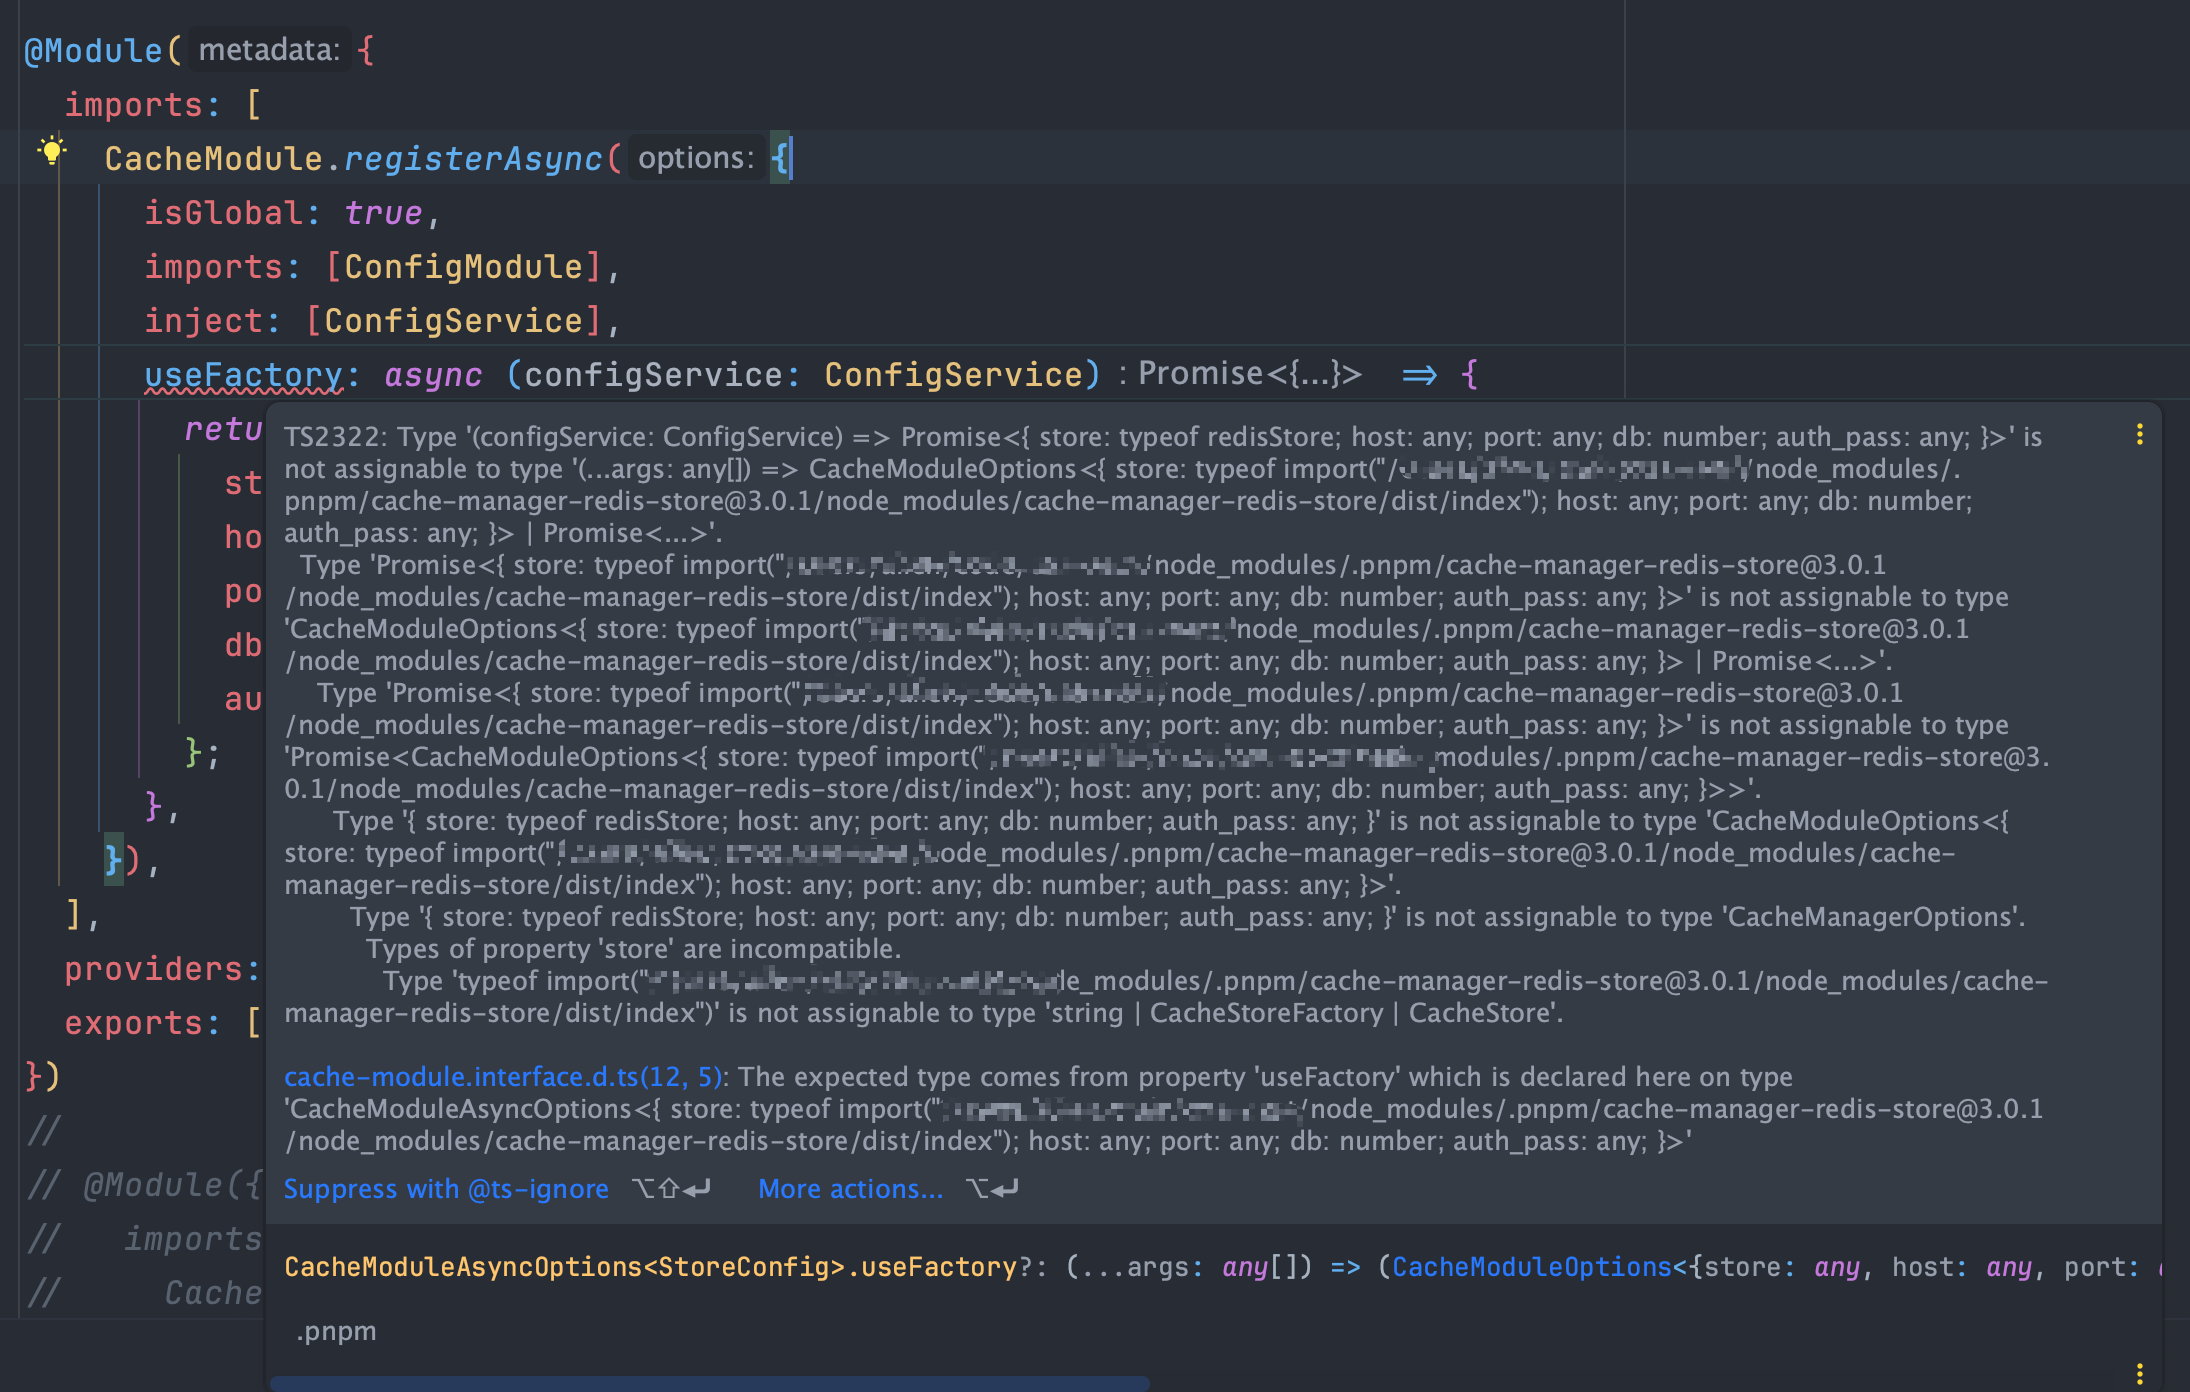2190x1392 pixels.
Task: Click the isGlobal property name
Action: [223, 213]
